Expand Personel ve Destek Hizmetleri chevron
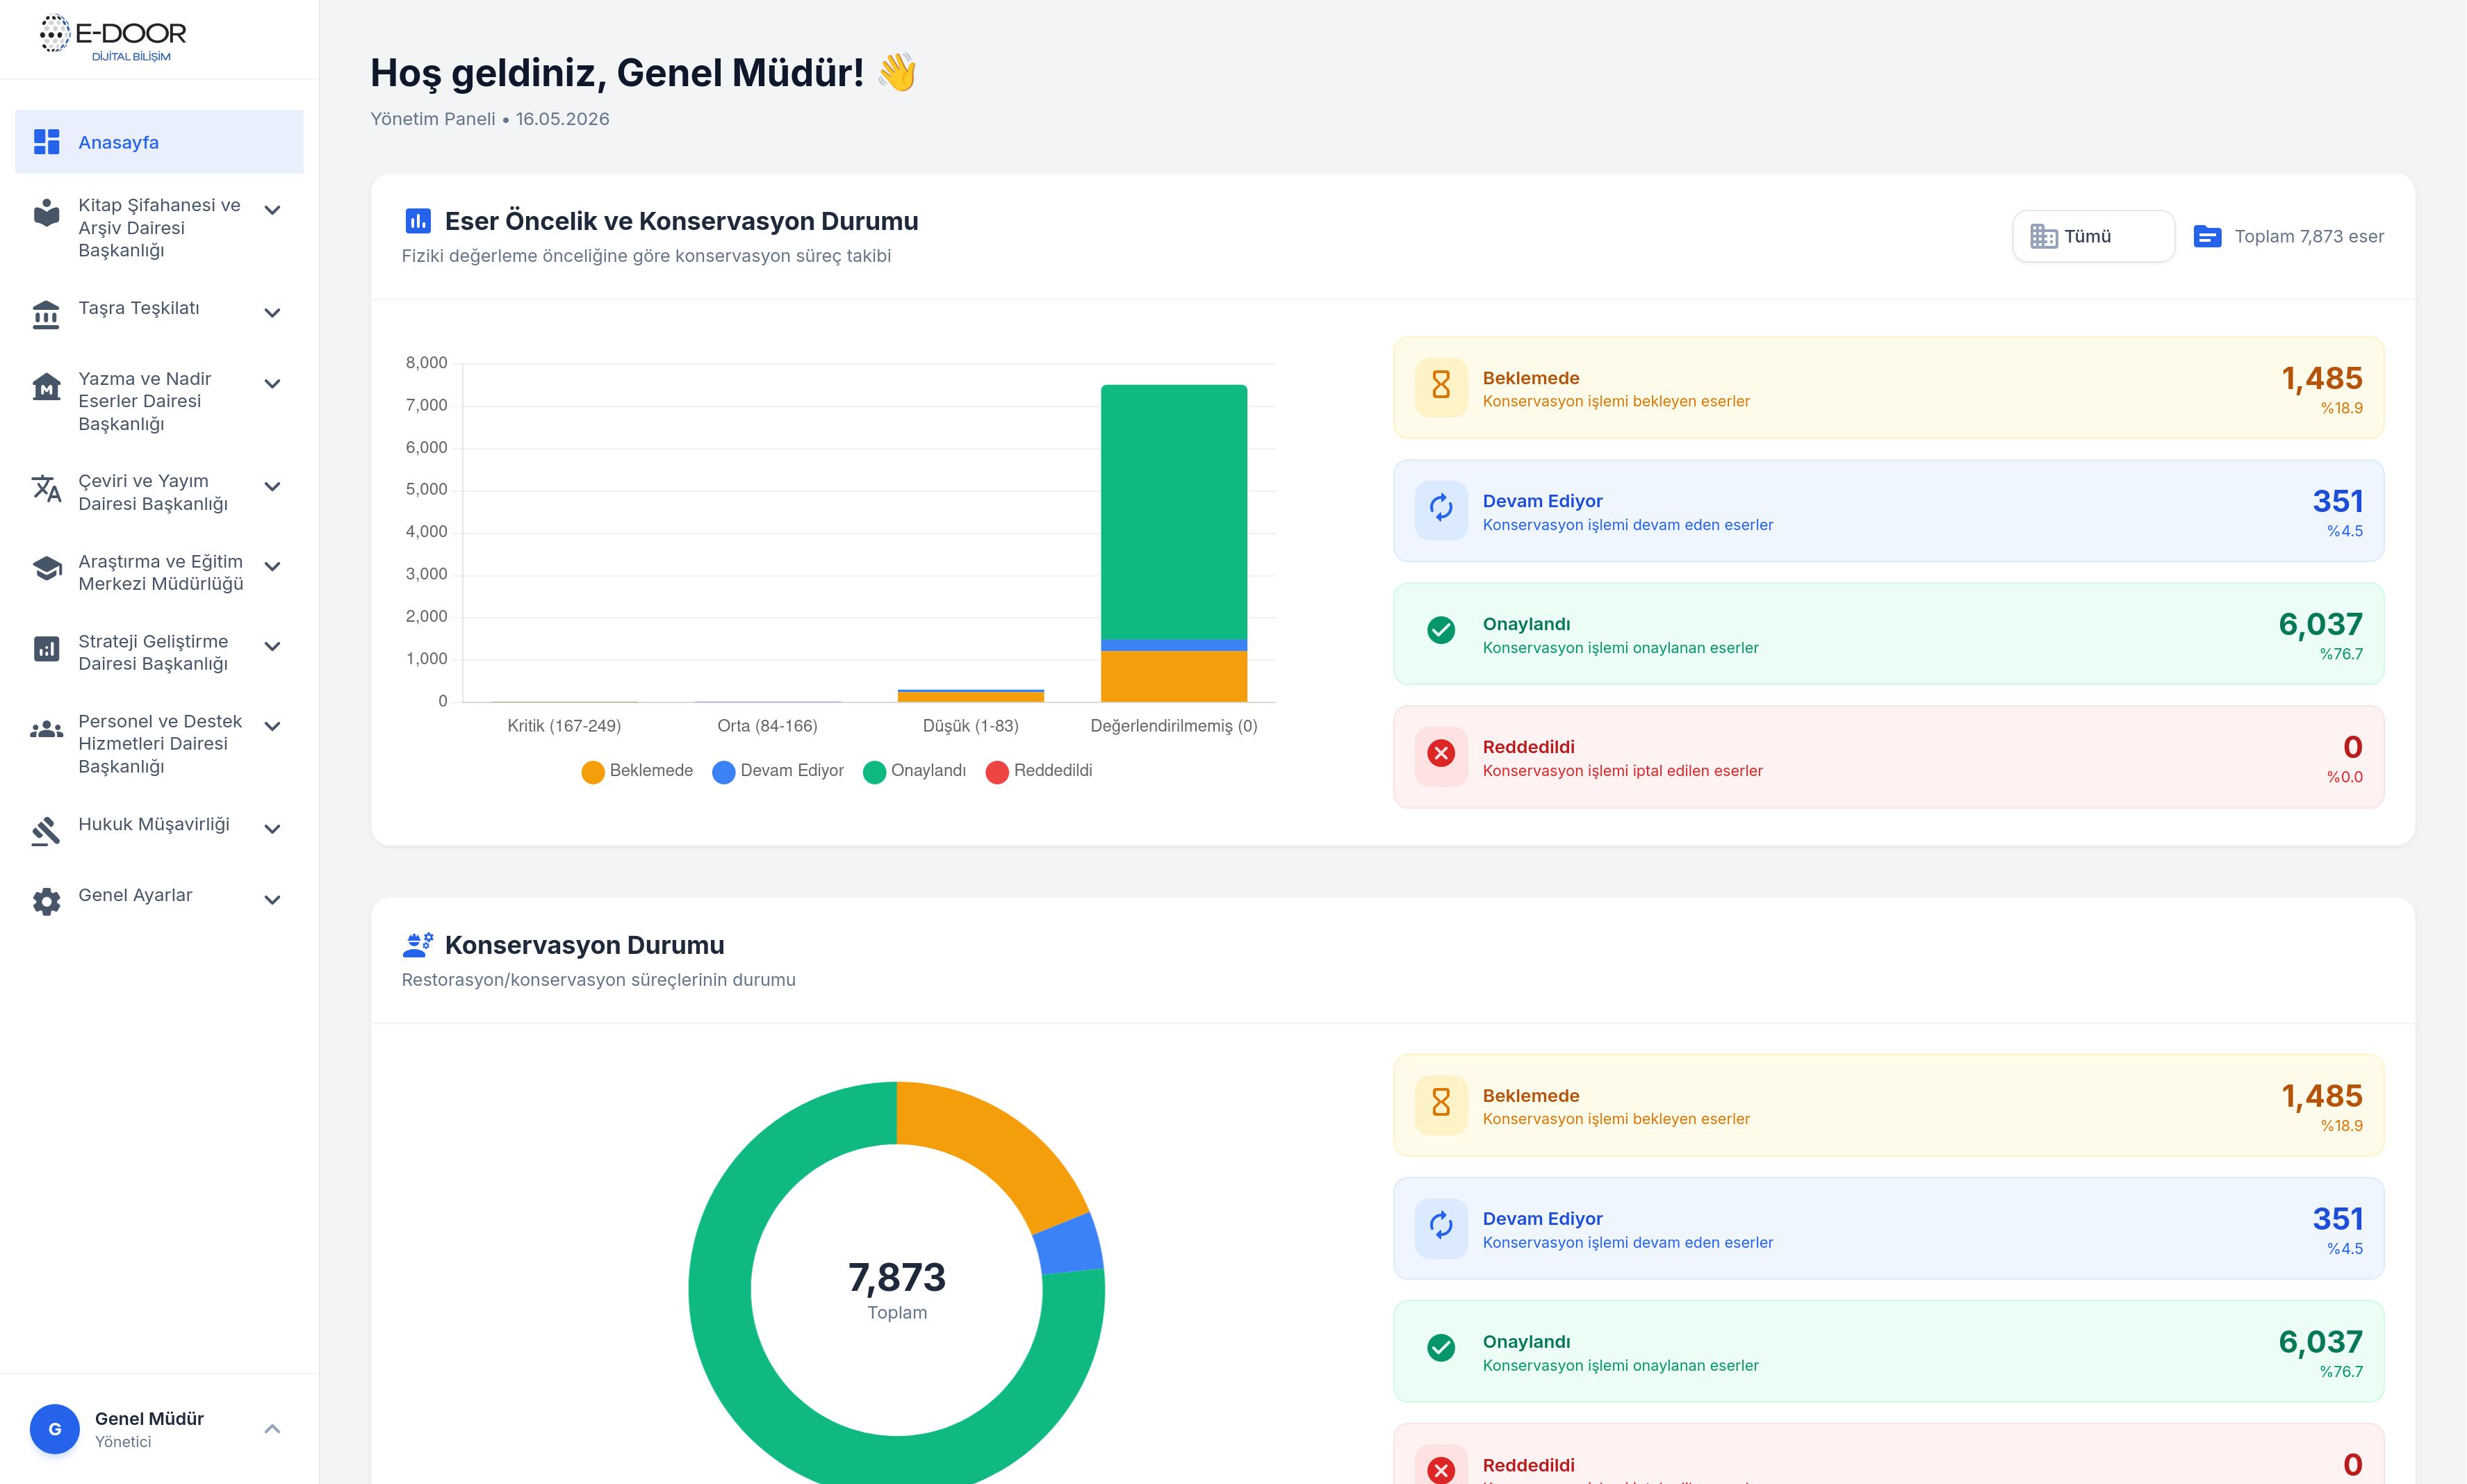The image size is (2467, 1484). click(272, 727)
